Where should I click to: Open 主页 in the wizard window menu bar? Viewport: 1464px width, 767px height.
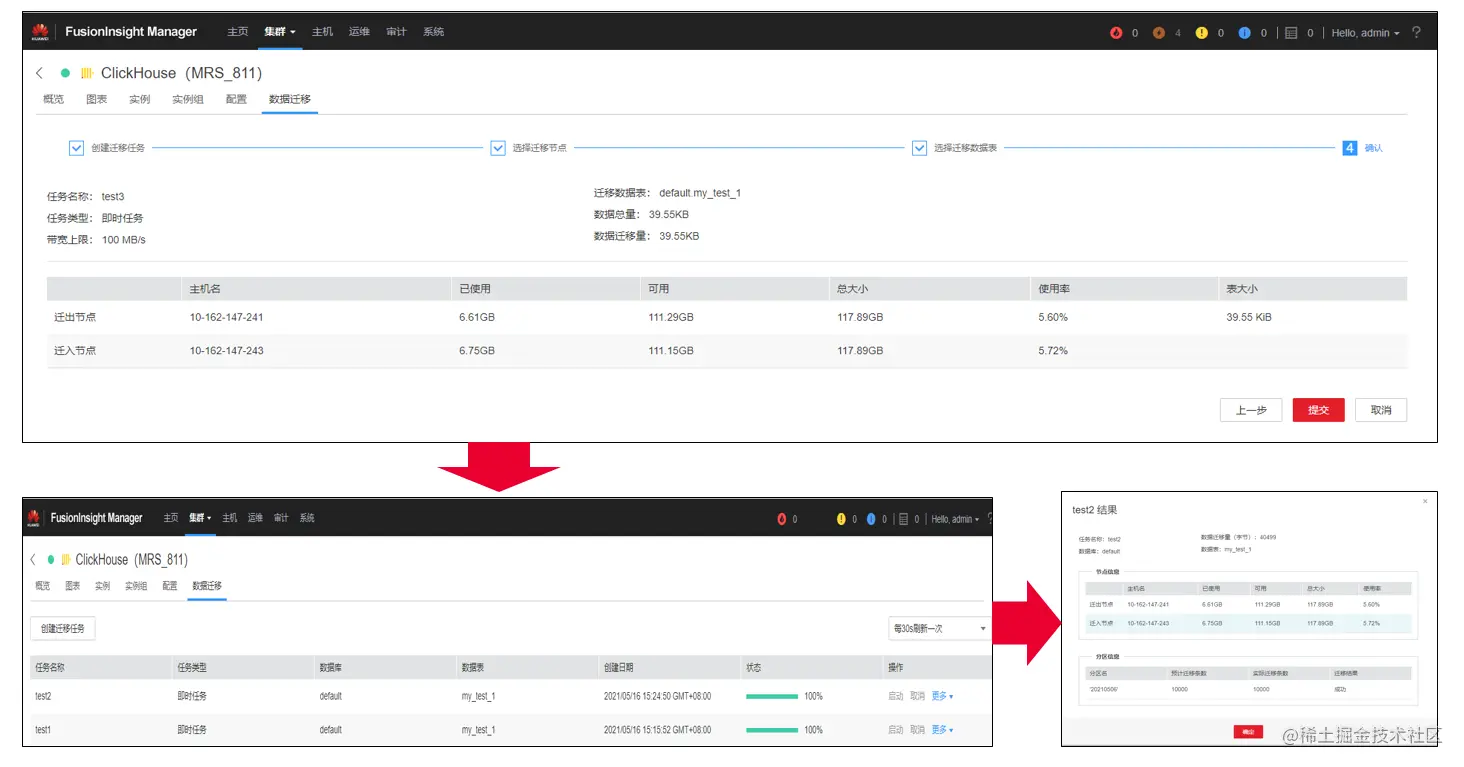(237, 32)
